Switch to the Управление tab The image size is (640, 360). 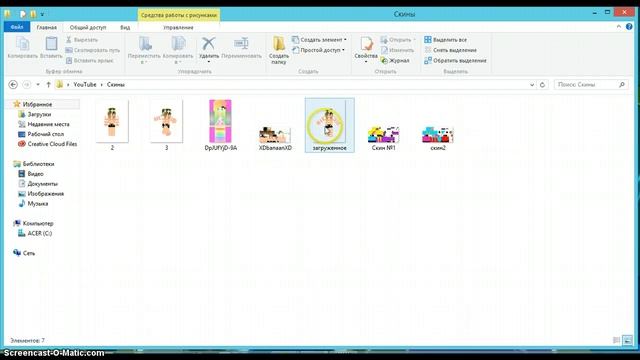click(178, 27)
